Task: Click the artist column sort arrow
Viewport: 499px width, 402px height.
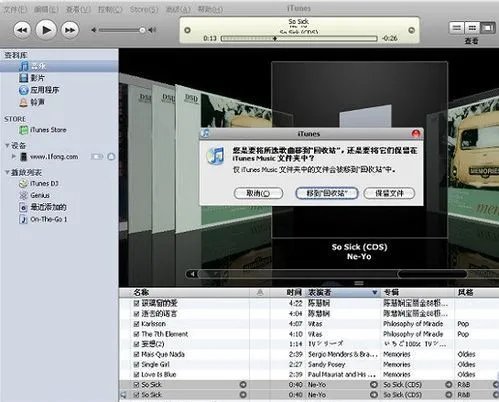Action: 374,292
